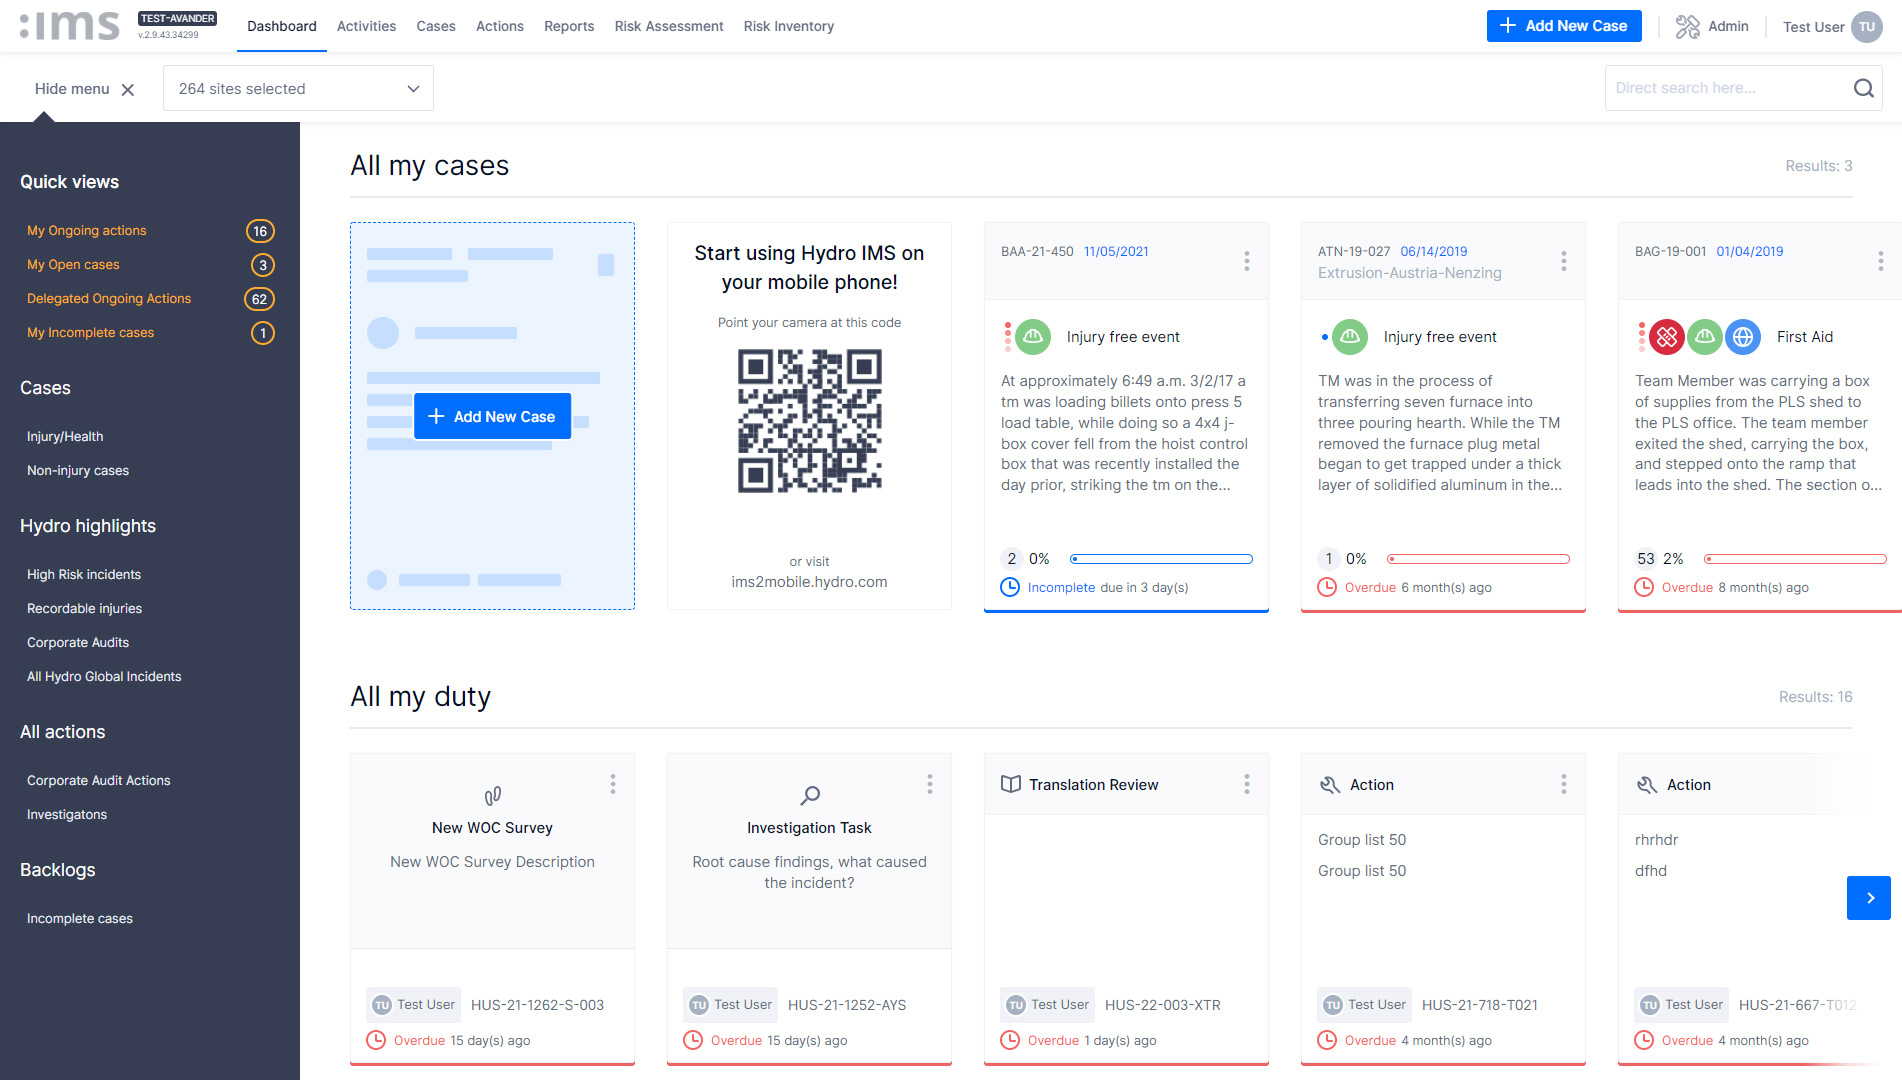Click Add New Case on the placeholder card

(492, 416)
